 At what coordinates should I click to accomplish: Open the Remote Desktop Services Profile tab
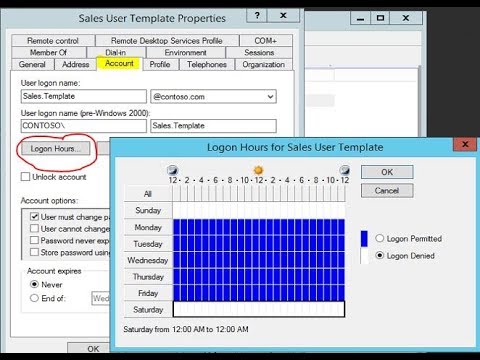(x=167, y=41)
